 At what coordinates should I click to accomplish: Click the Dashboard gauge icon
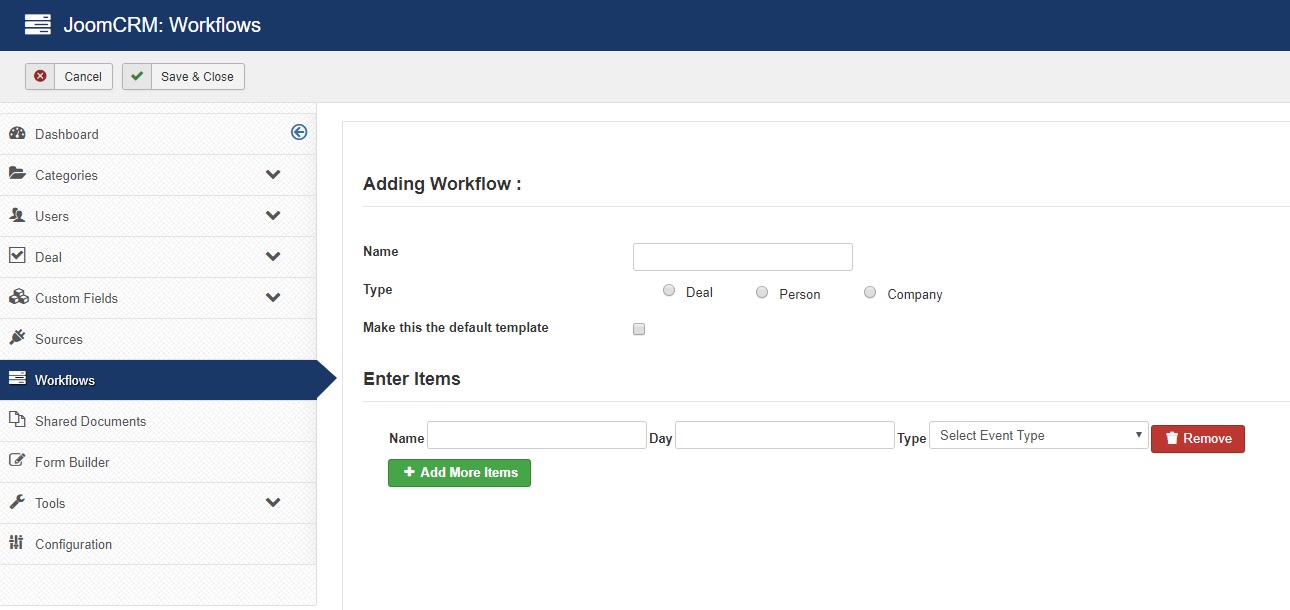tap(17, 133)
